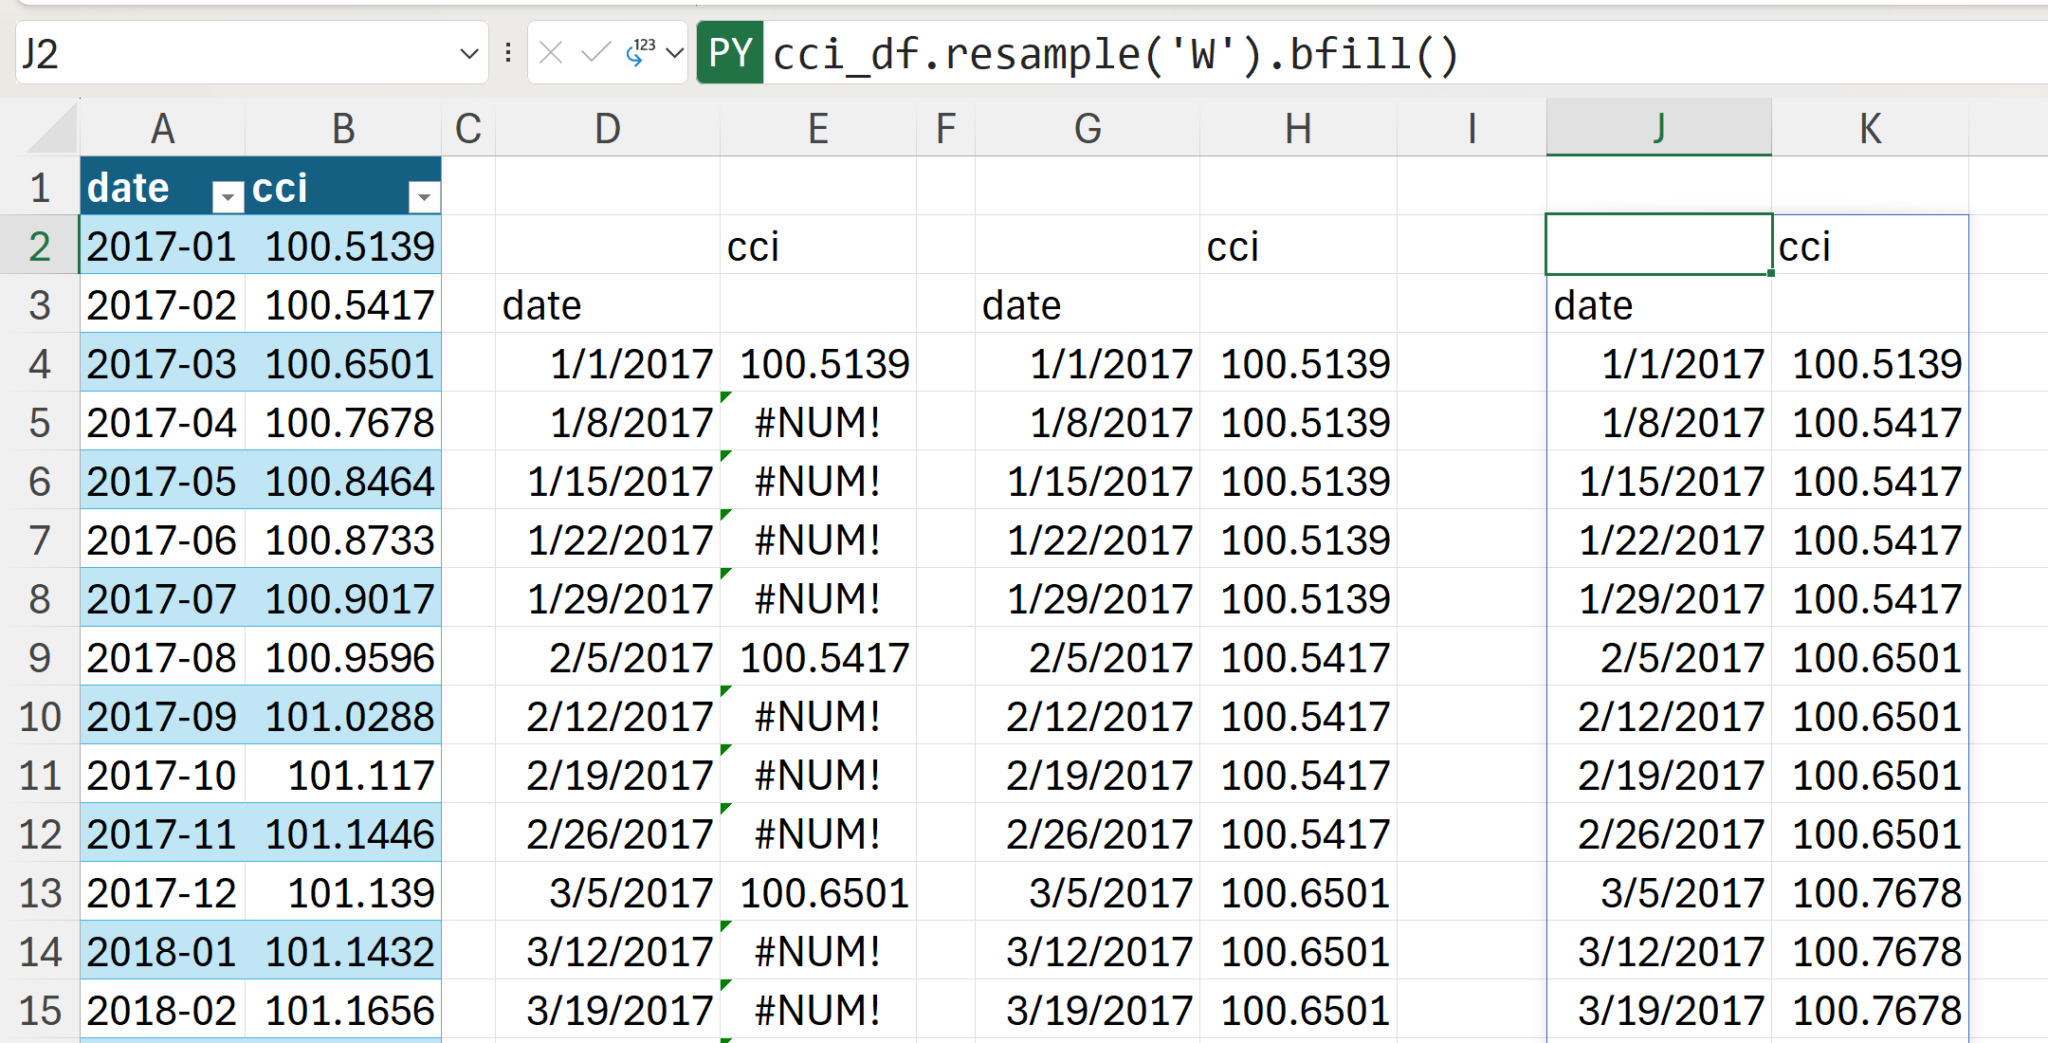
Task: Expand the Python output mode chevron
Action: (675, 53)
